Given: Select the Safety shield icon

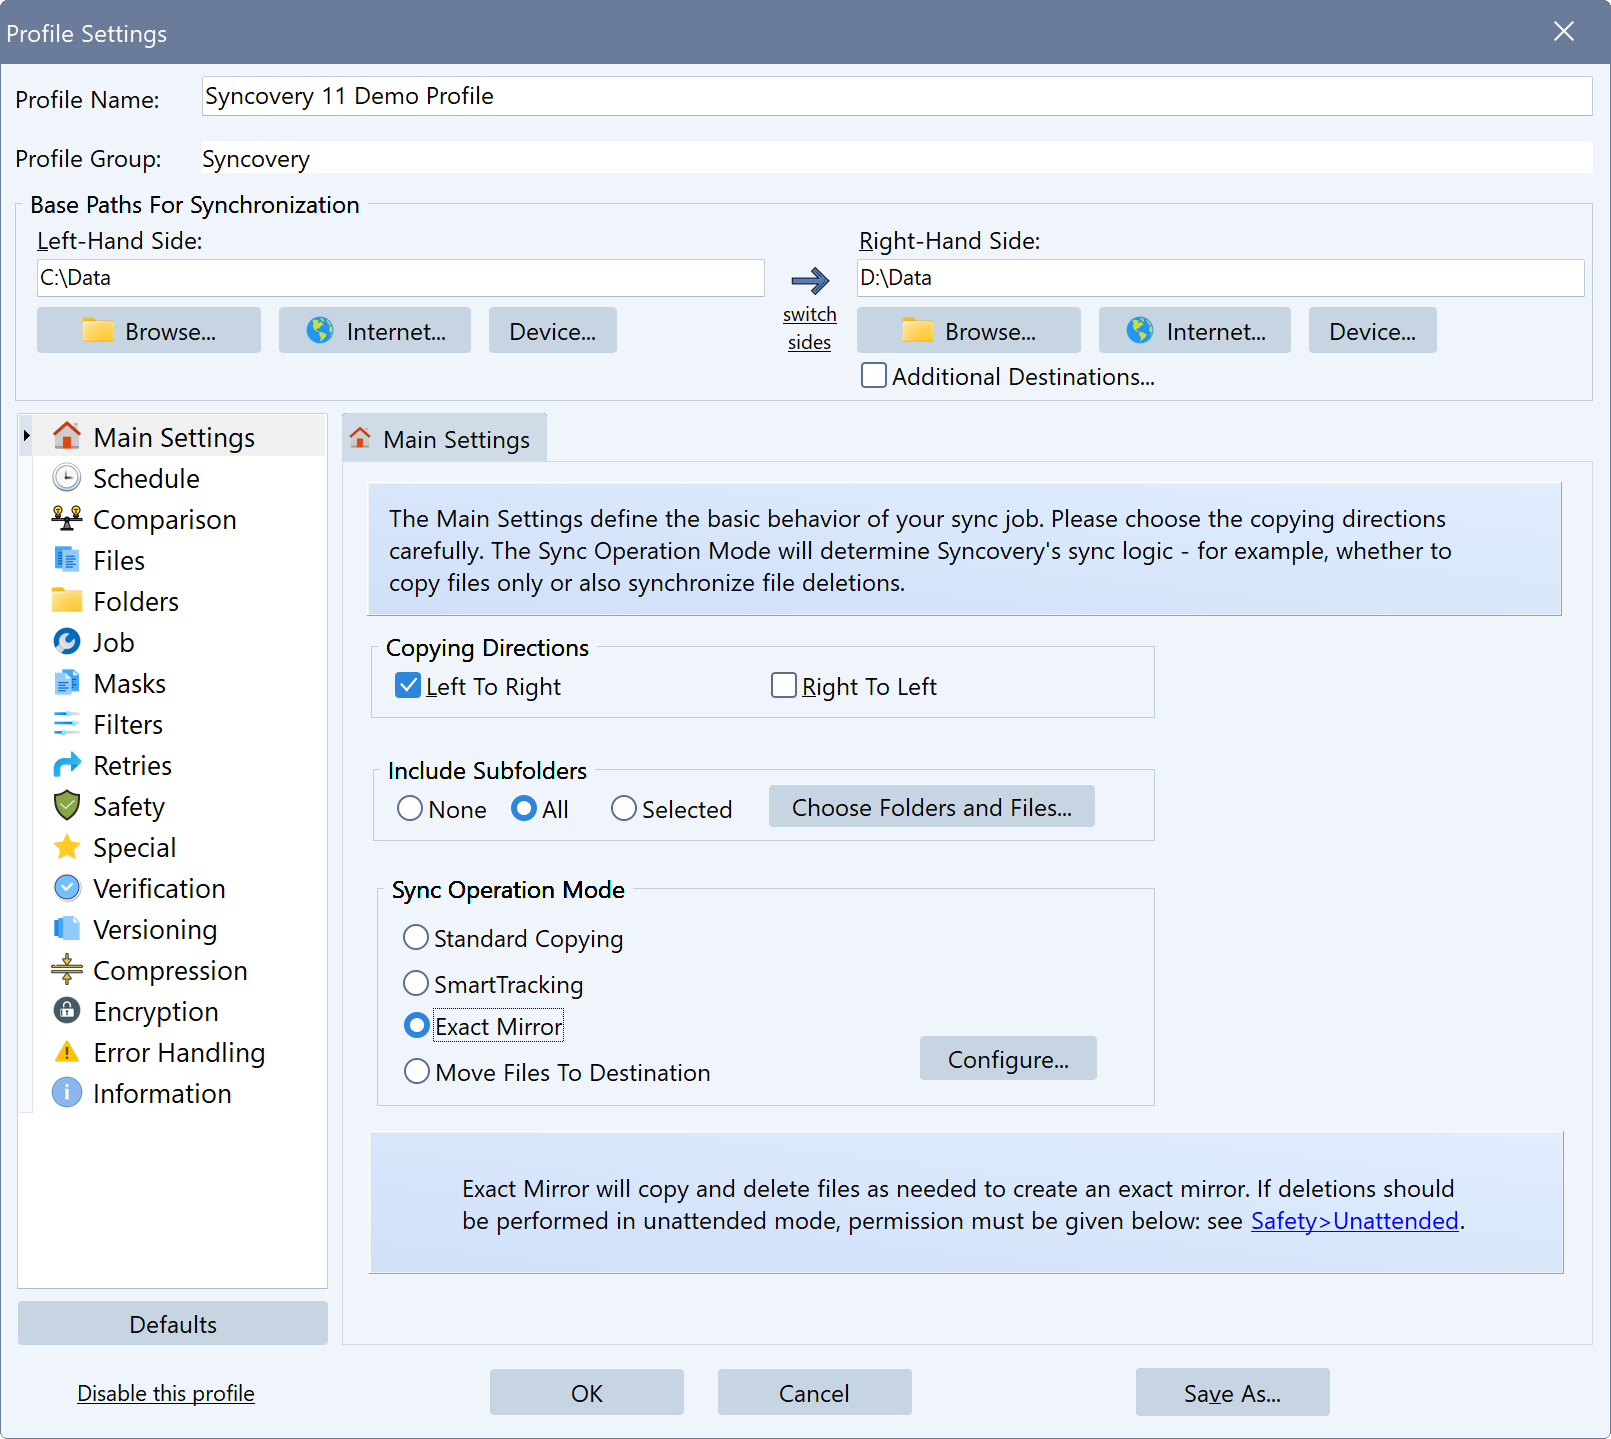Looking at the screenshot, I should click(65, 806).
